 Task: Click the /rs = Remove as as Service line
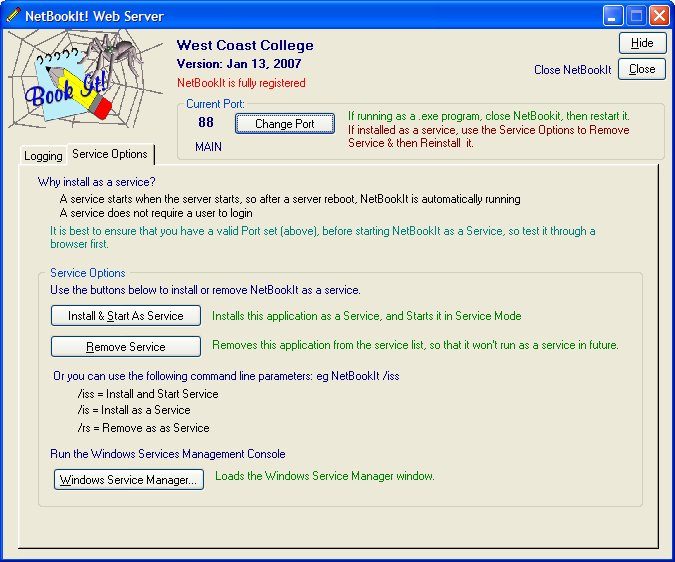coord(143,428)
